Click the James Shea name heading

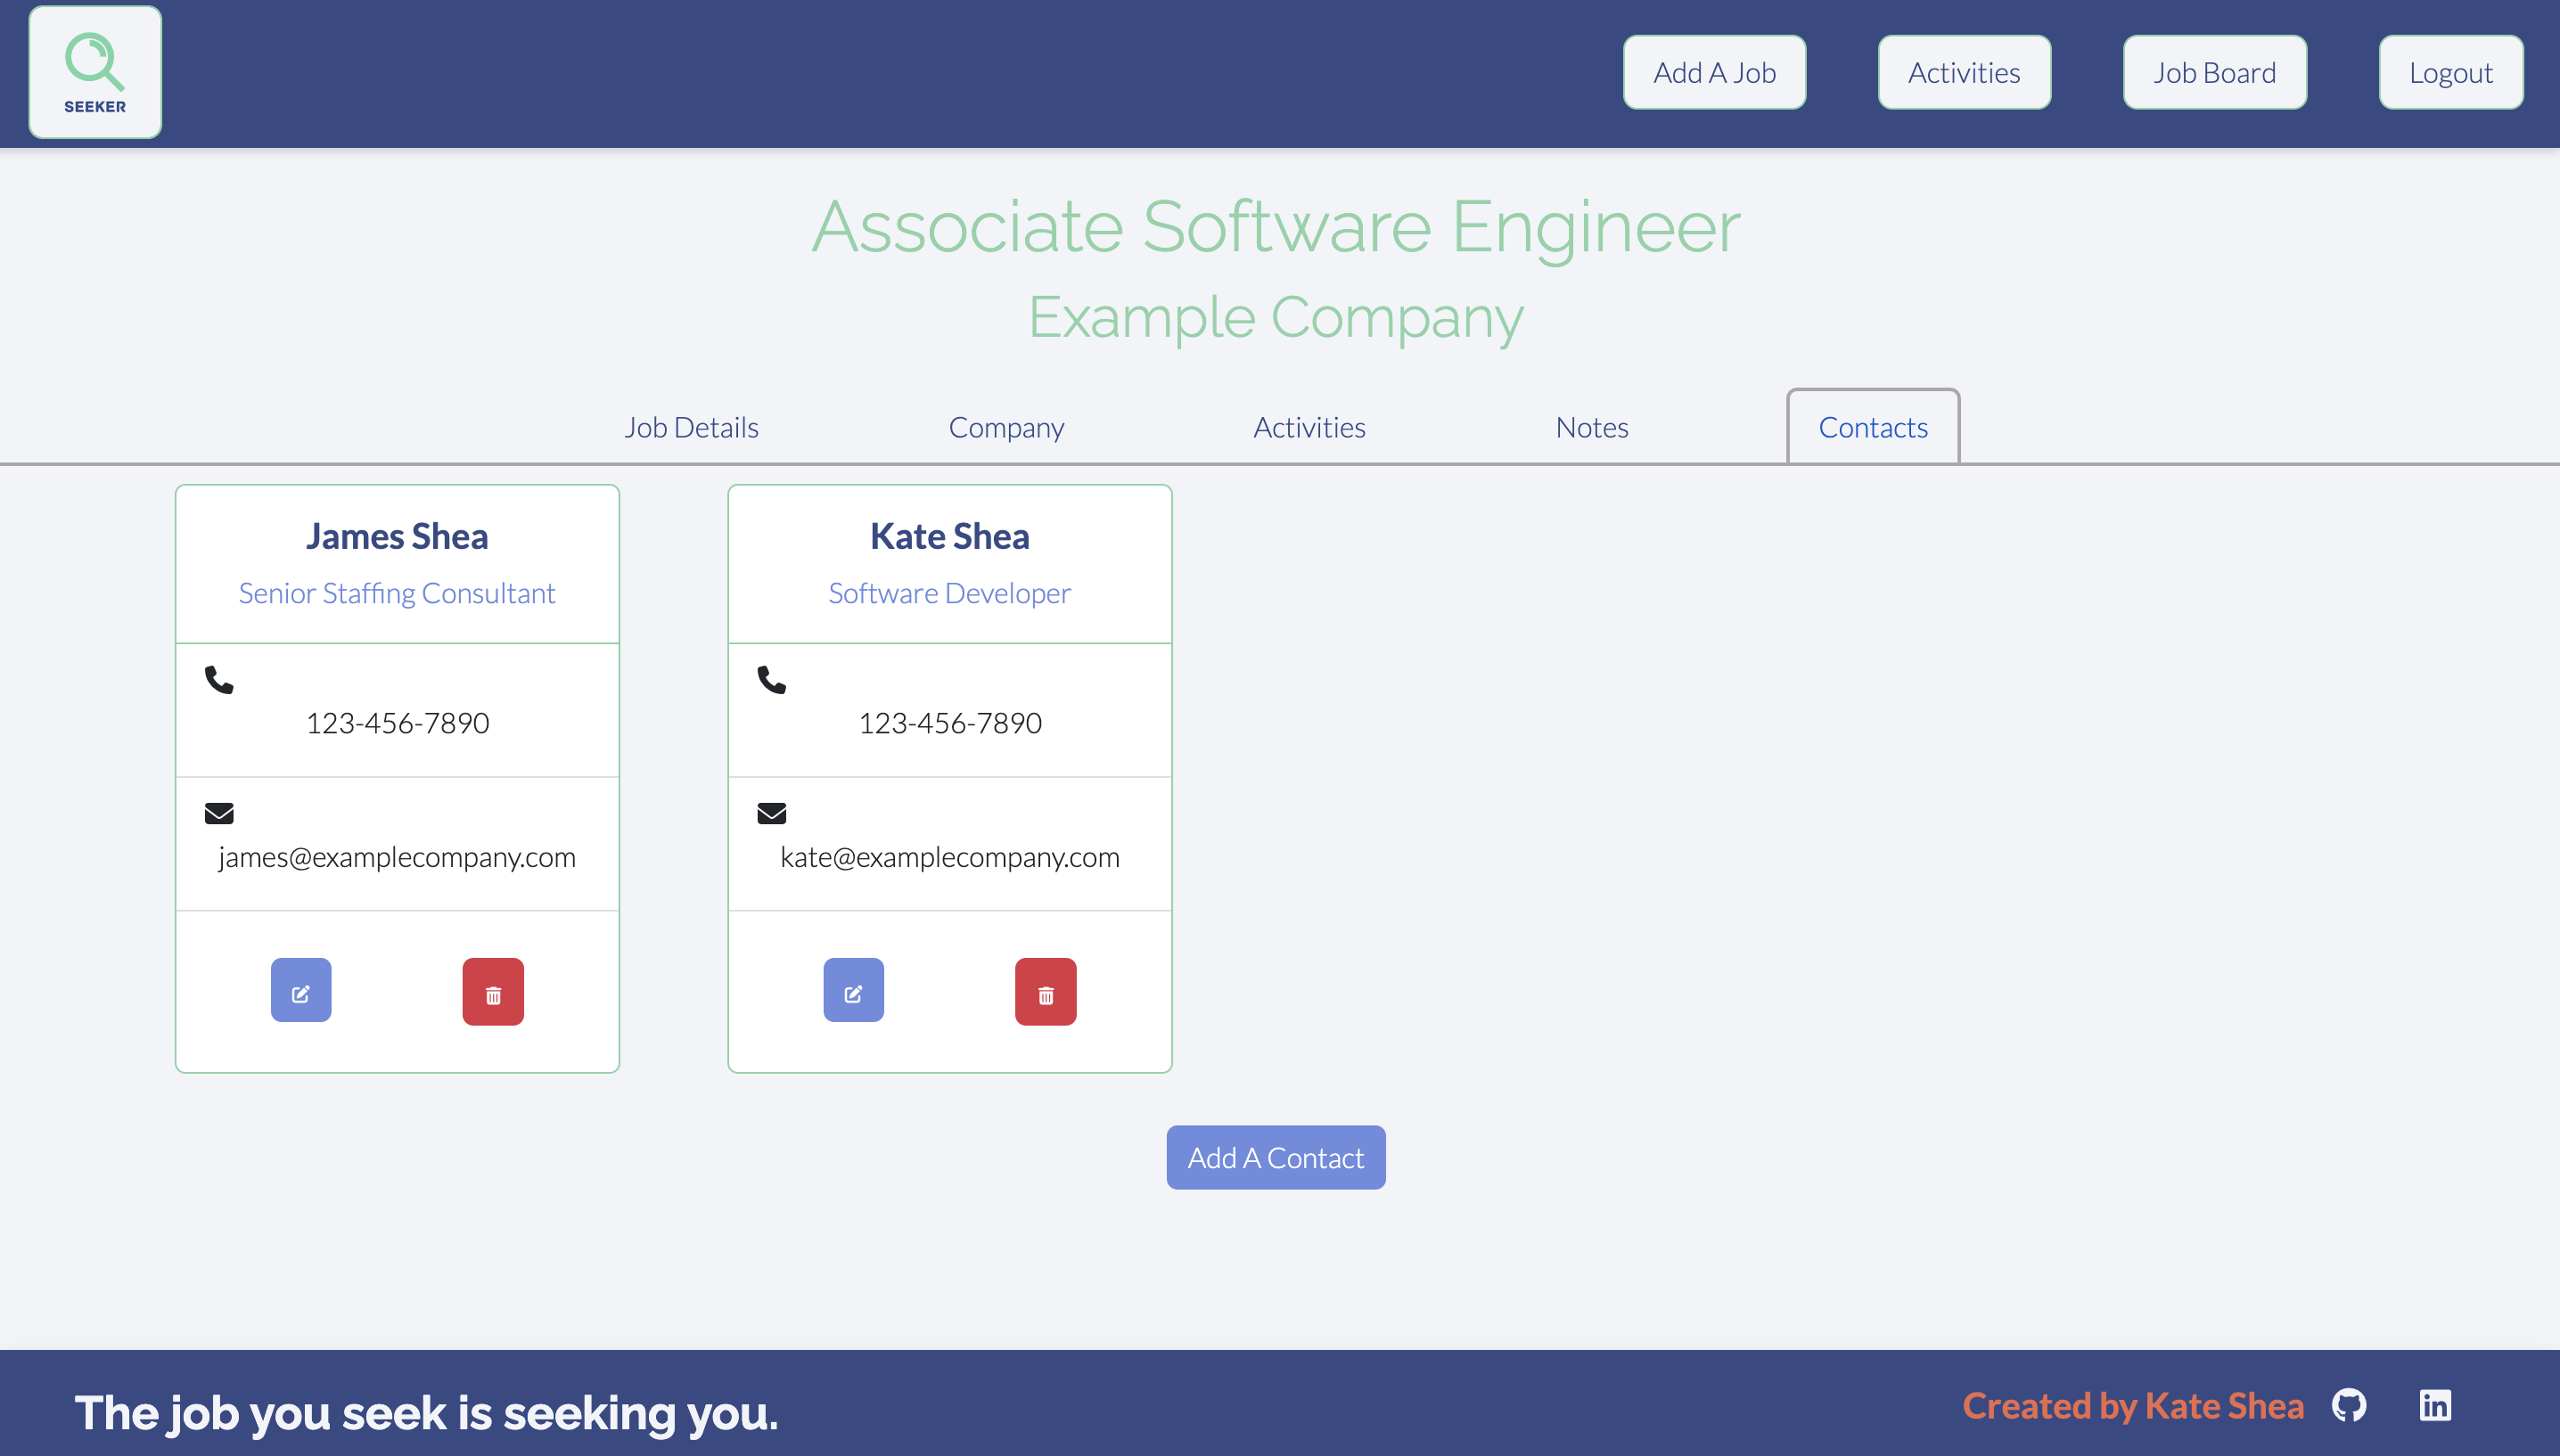(397, 536)
